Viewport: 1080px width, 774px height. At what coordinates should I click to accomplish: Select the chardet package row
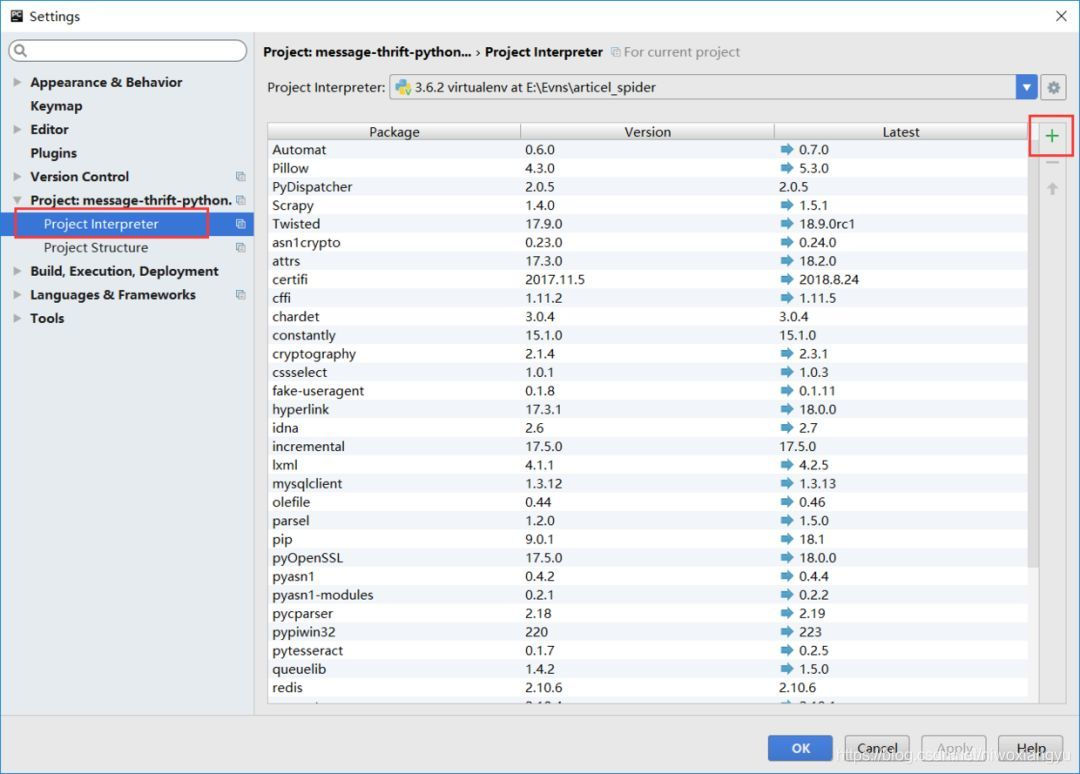[647, 317]
